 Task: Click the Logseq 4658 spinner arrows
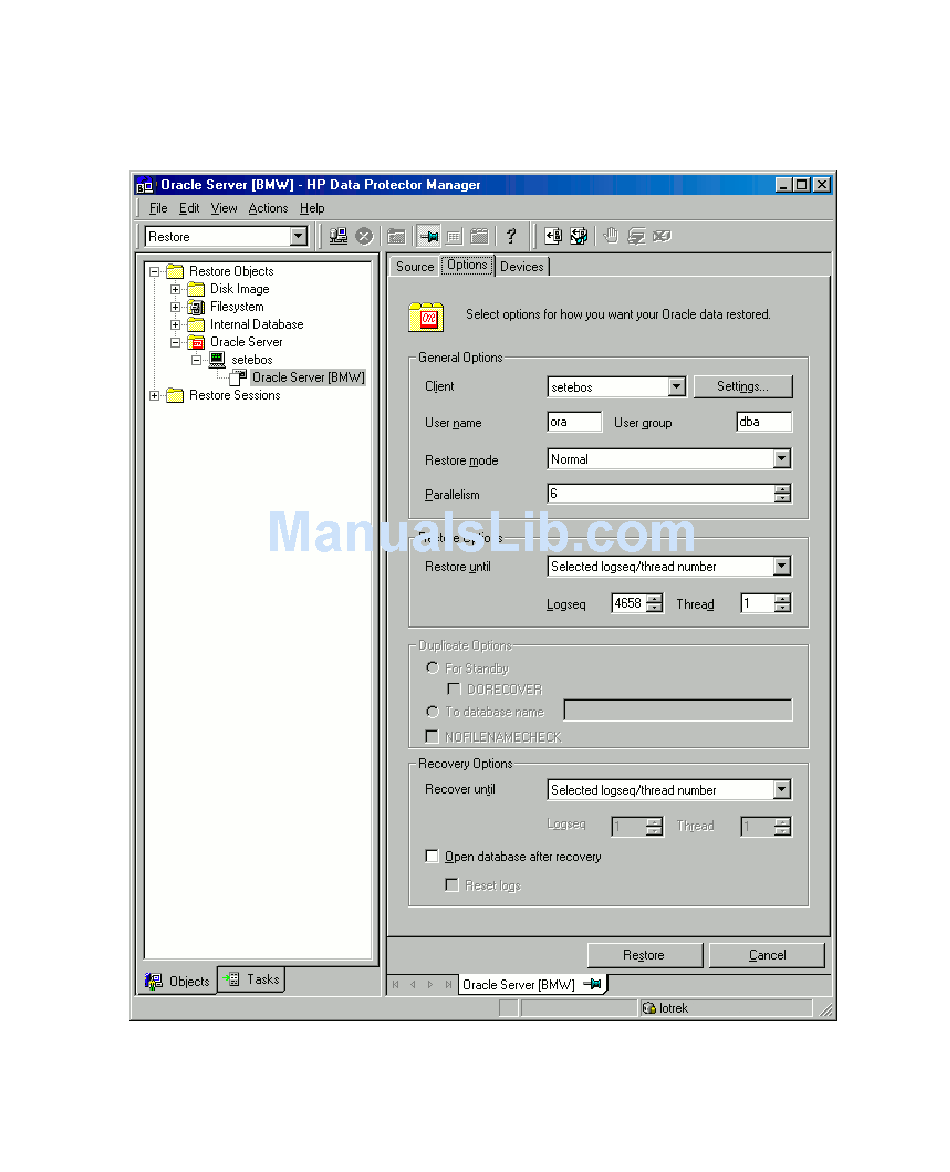(655, 603)
